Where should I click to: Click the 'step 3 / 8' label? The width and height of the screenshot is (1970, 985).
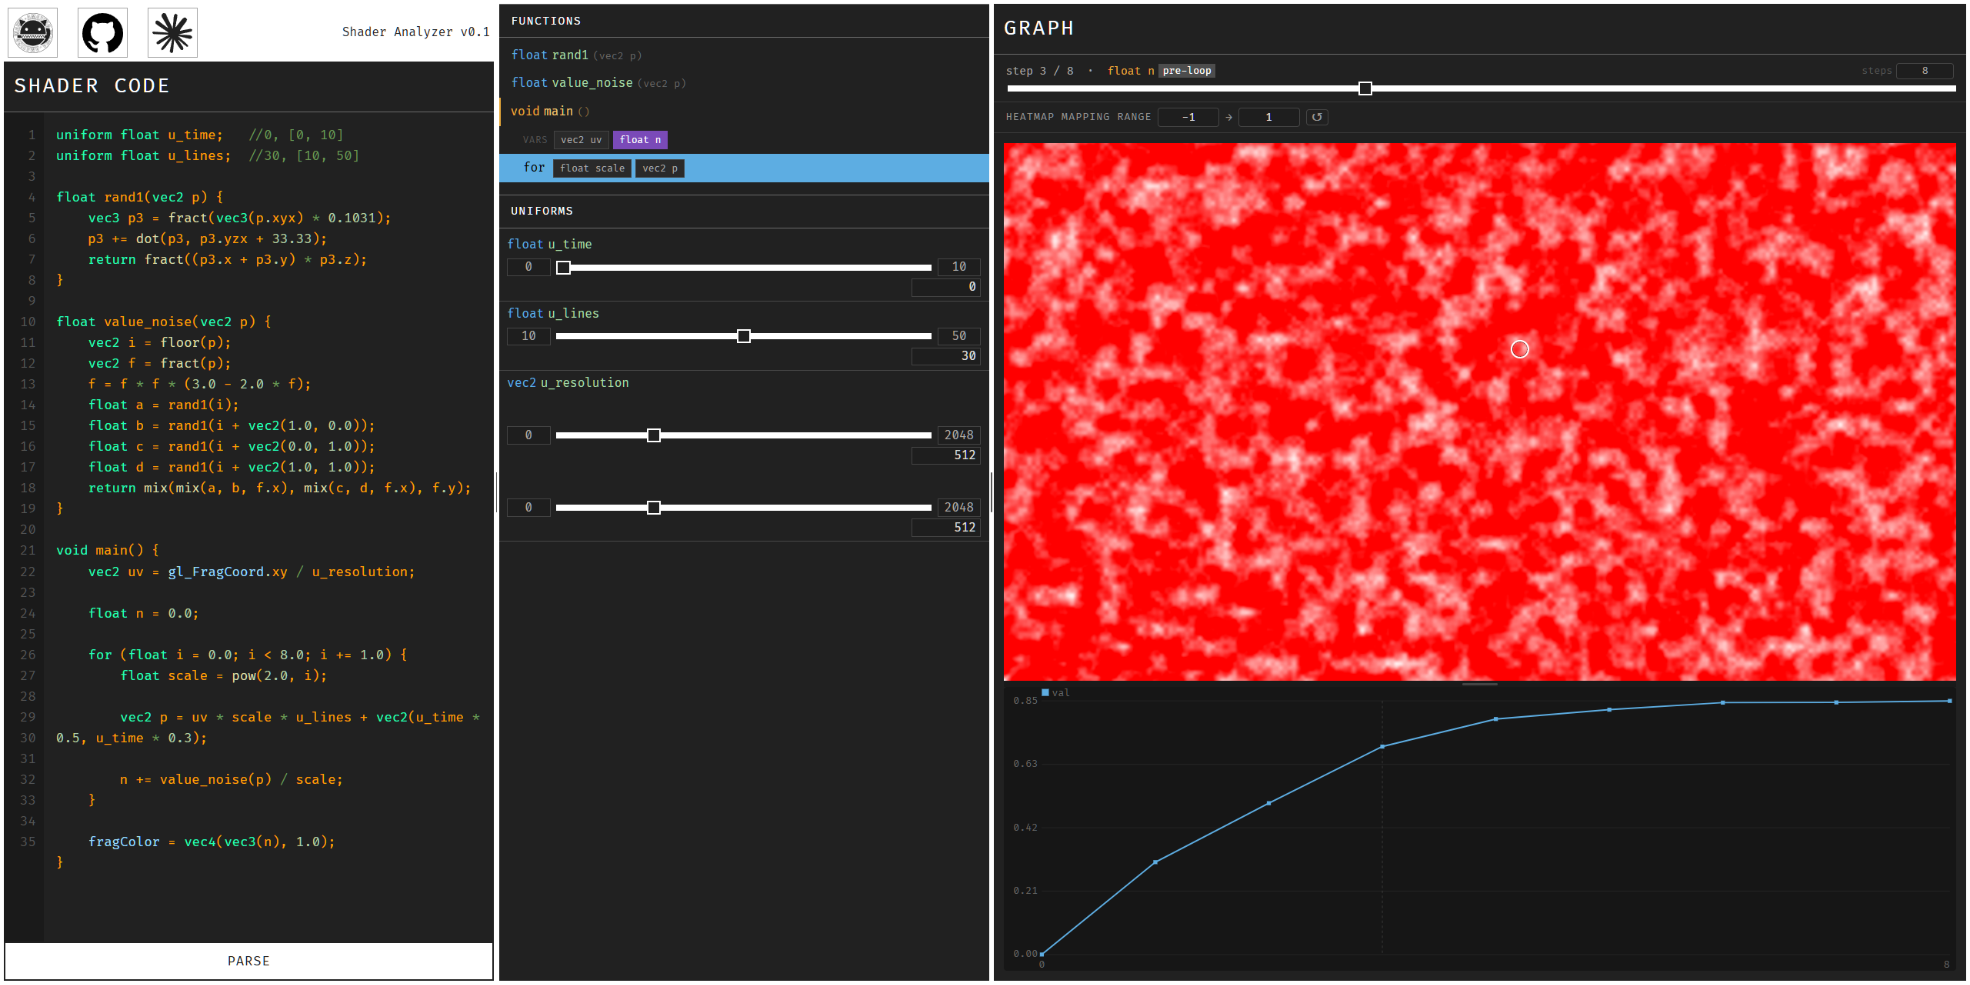(x=1039, y=71)
